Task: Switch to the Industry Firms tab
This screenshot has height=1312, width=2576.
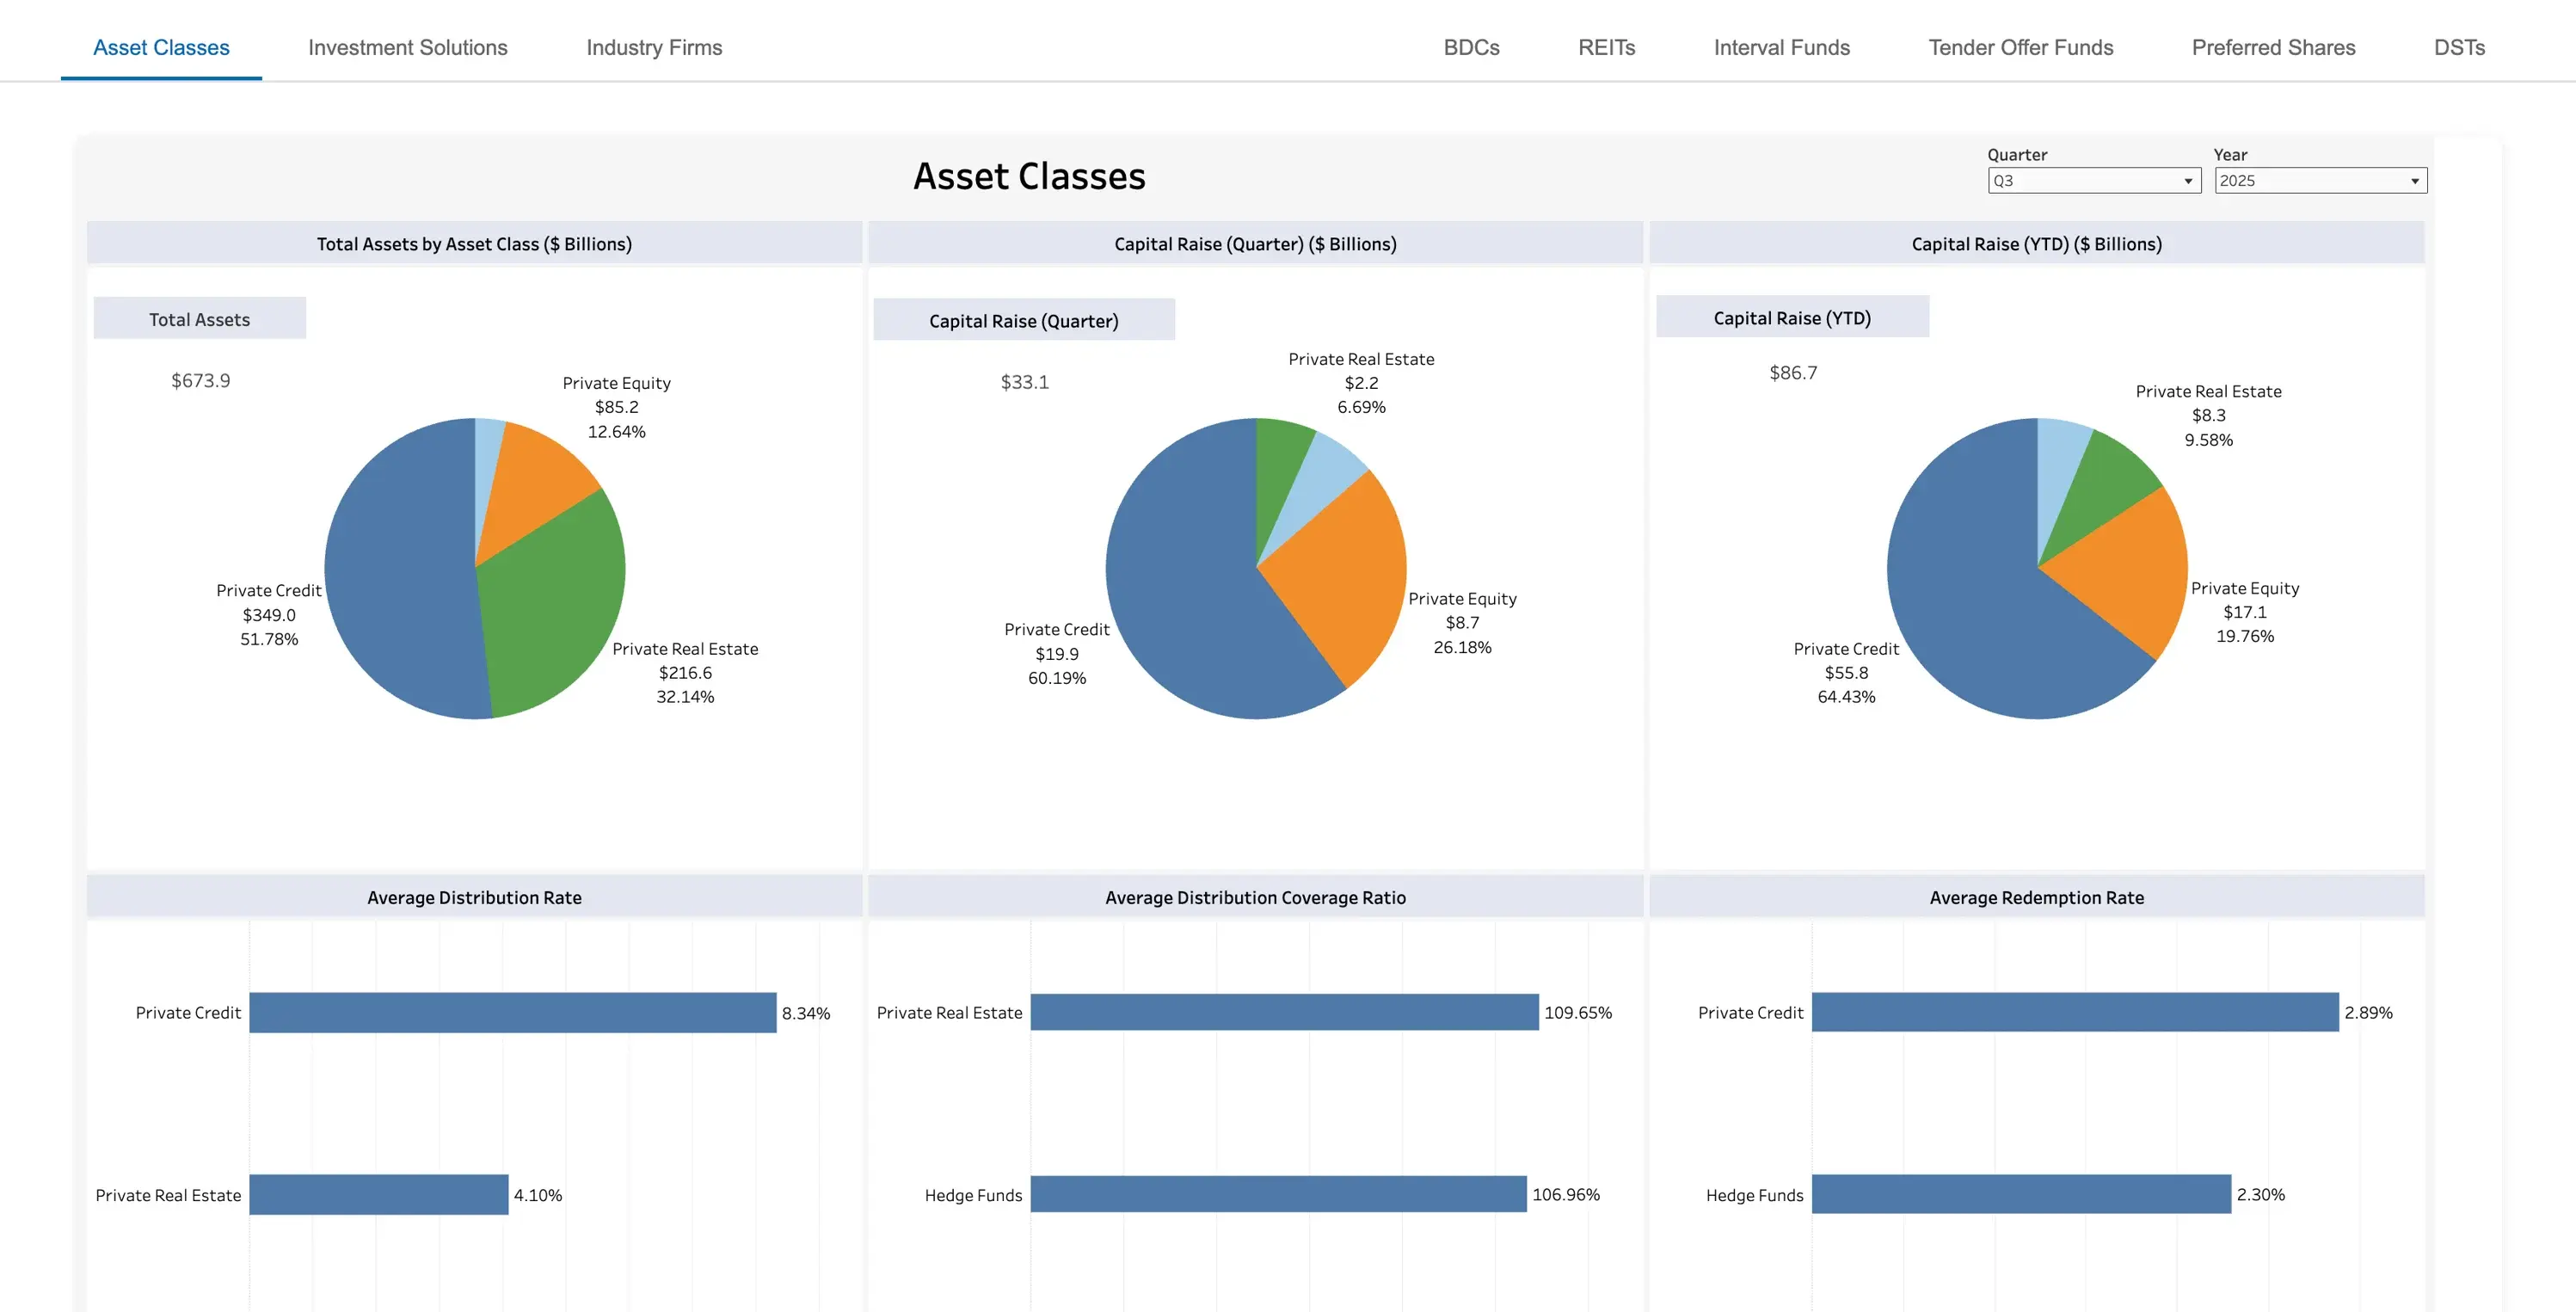Action: pos(654,47)
